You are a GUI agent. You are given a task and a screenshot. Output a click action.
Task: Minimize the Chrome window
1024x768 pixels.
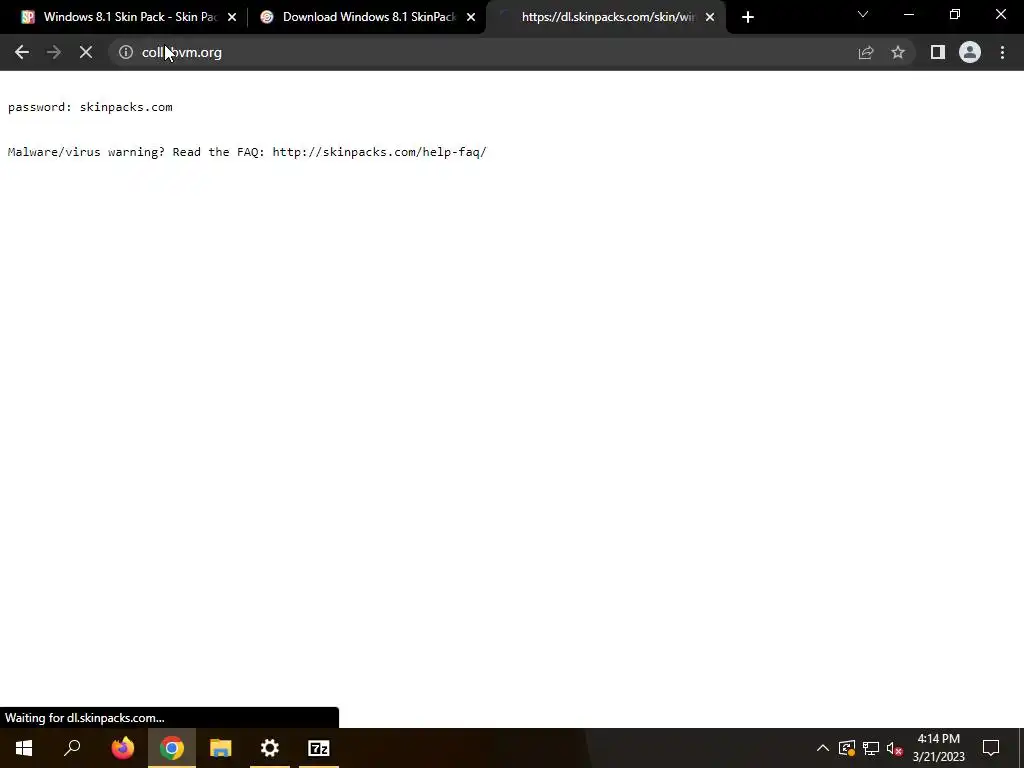click(x=909, y=14)
